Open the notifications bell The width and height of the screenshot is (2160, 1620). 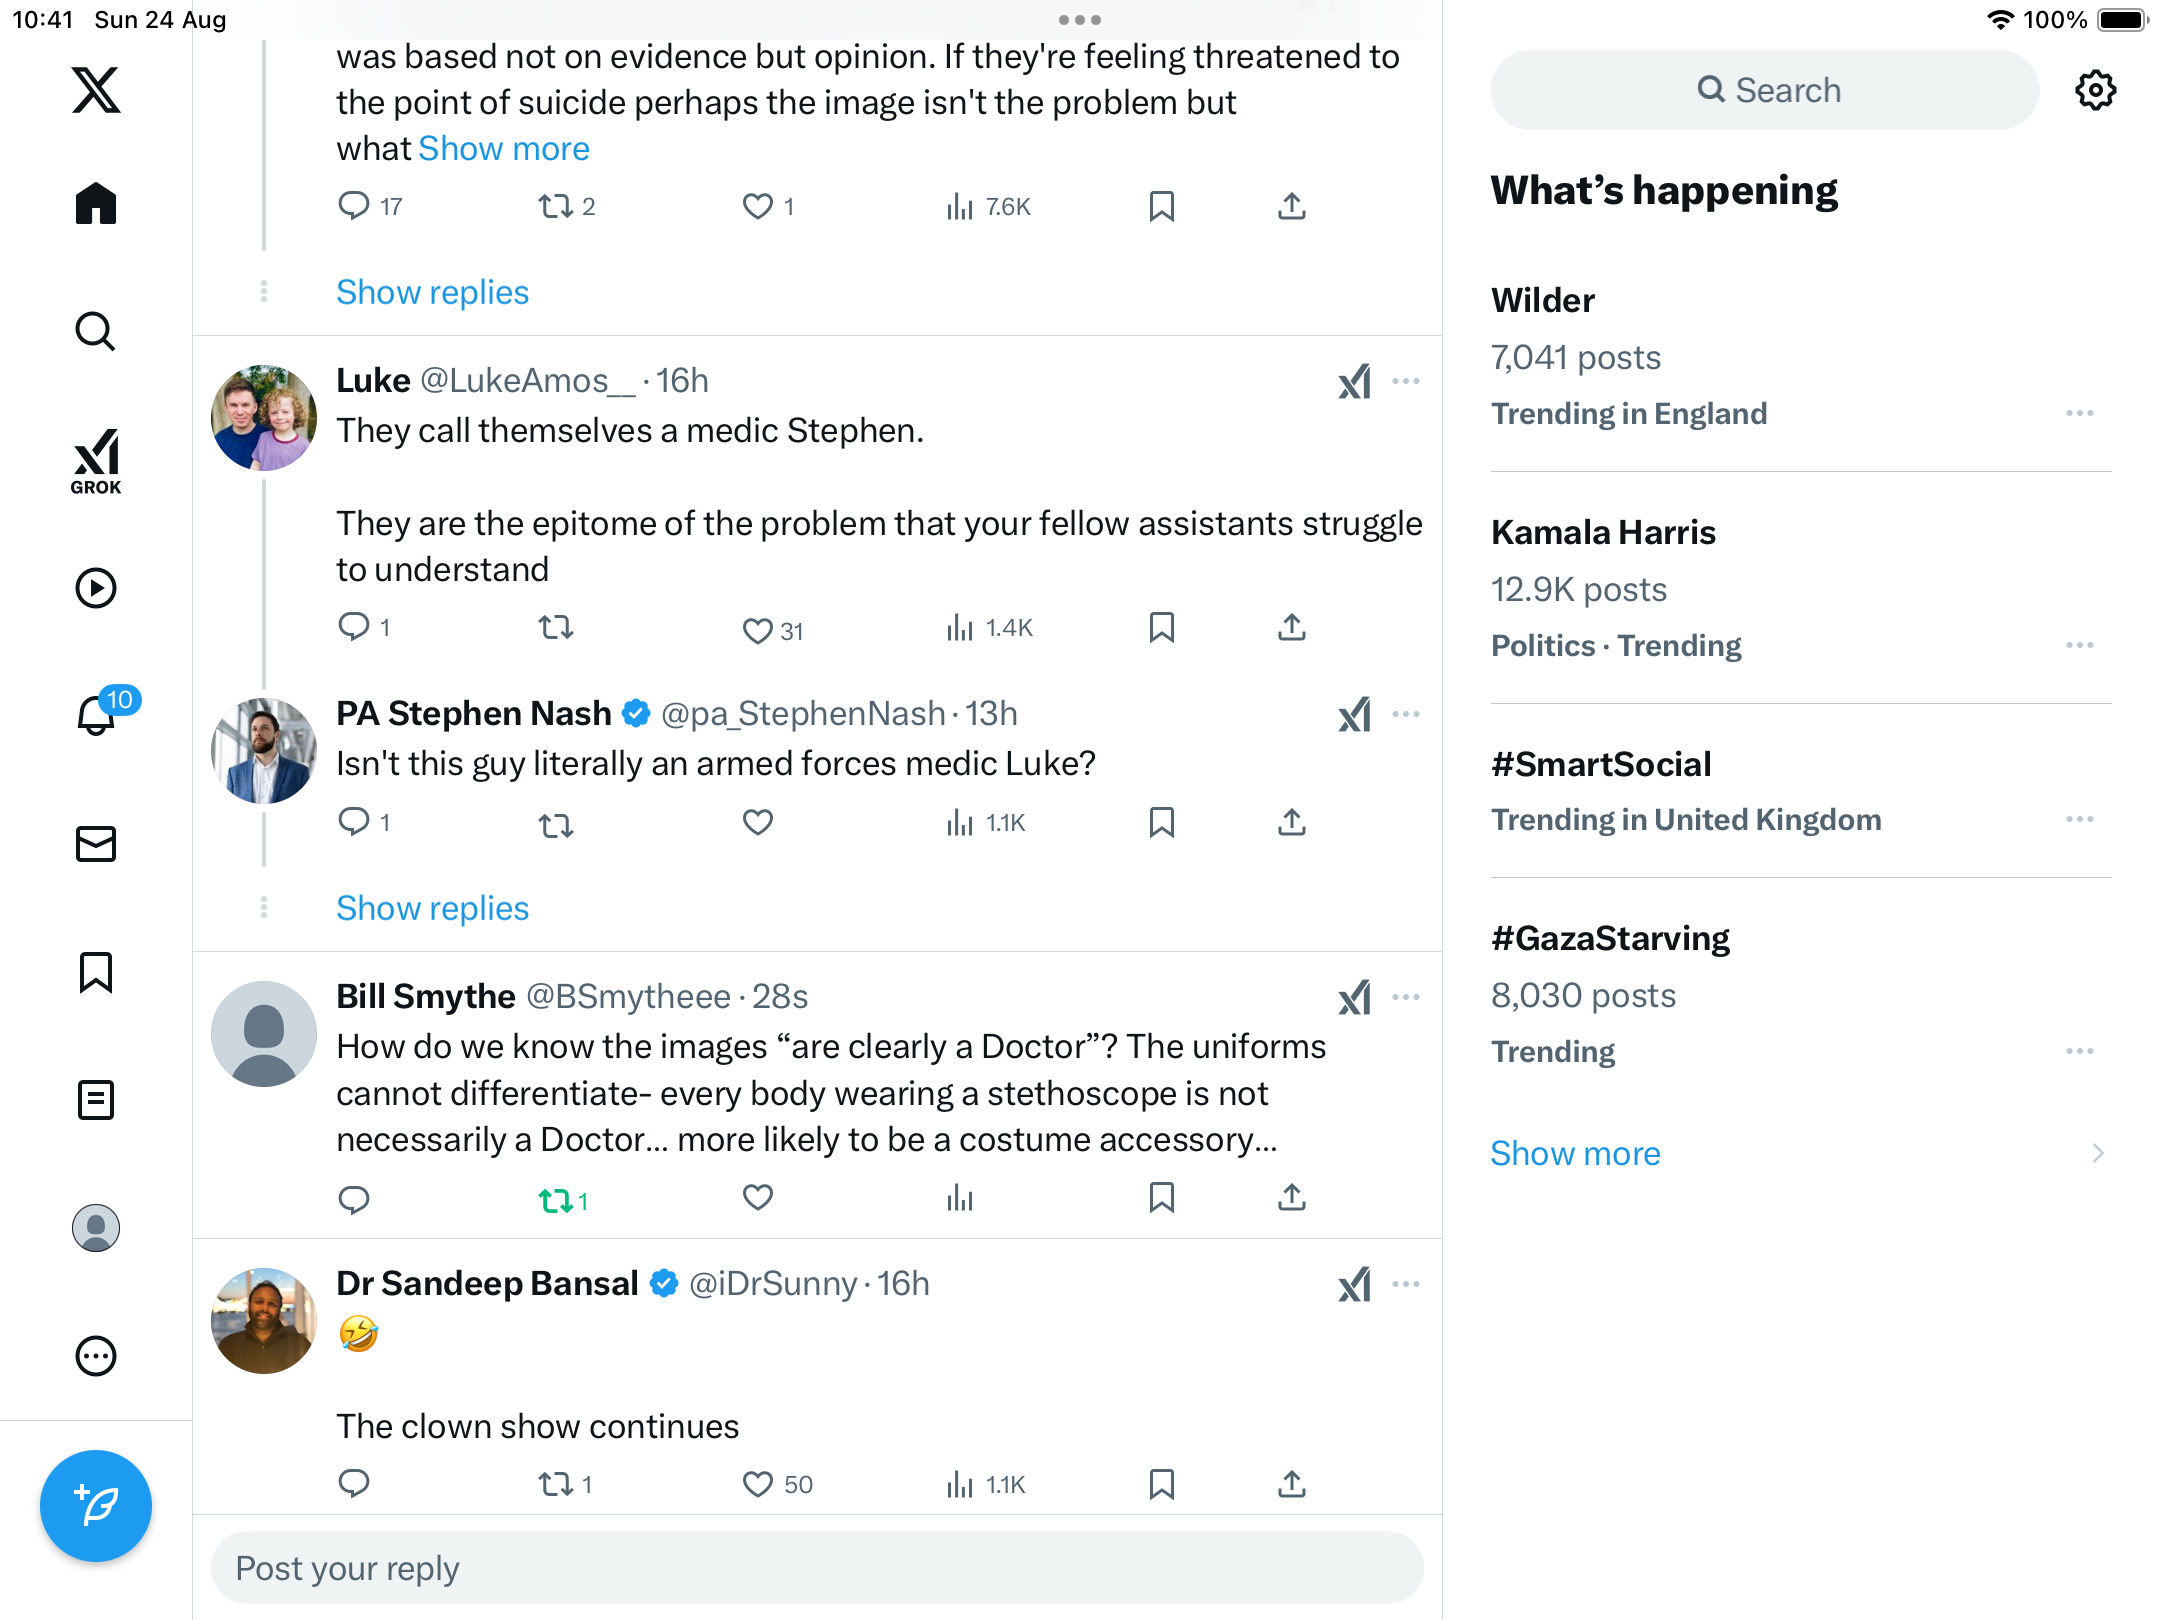pyautogui.click(x=97, y=715)
